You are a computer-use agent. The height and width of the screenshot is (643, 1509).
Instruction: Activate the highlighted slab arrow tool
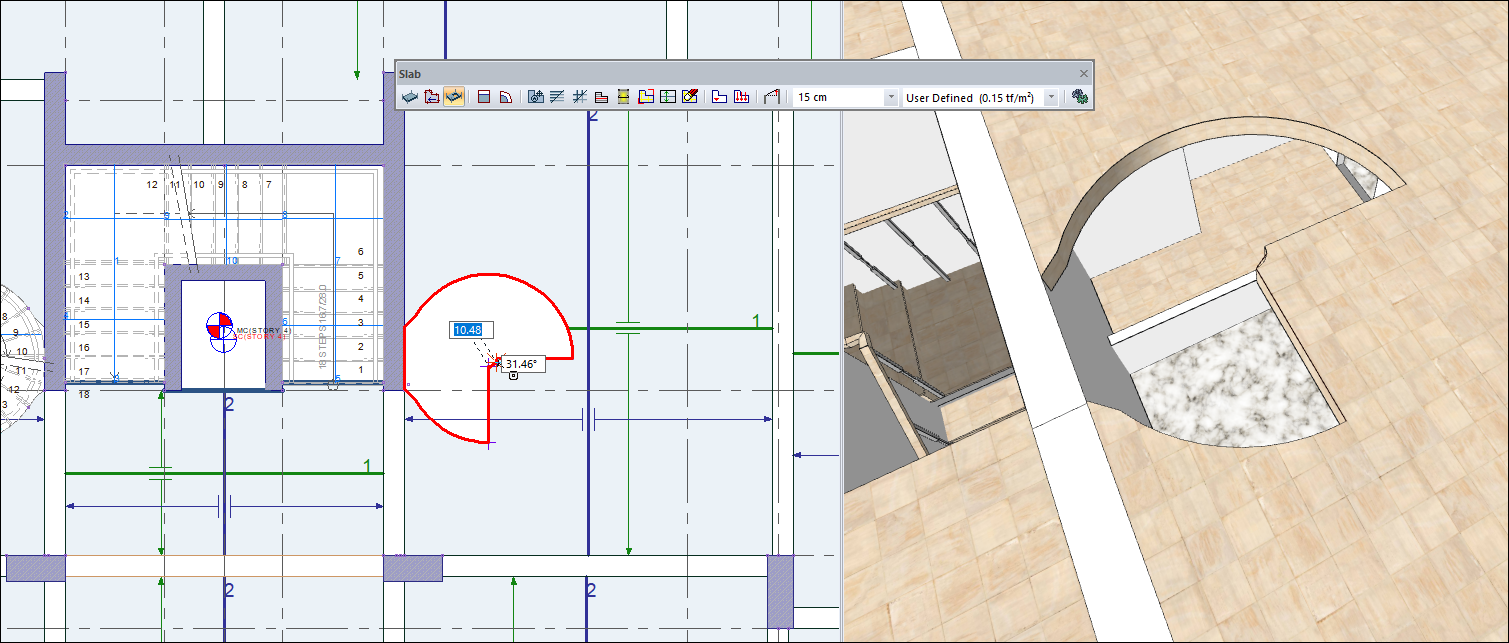coord(453,97)
